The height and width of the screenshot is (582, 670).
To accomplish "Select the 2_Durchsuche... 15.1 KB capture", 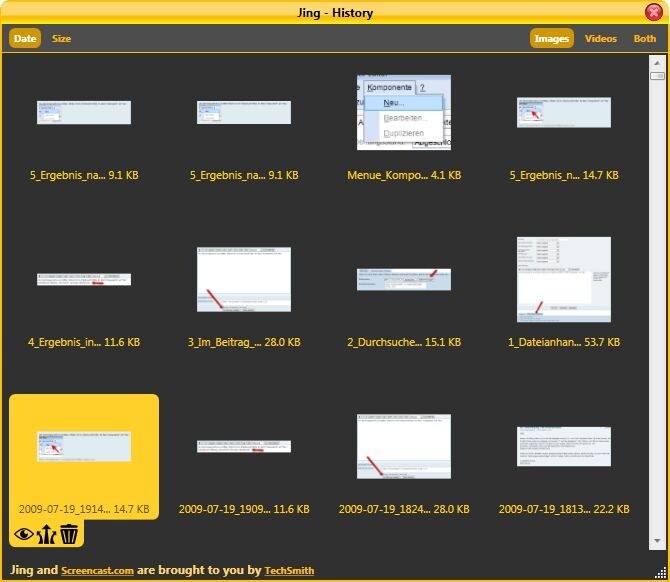I will 404,280.
